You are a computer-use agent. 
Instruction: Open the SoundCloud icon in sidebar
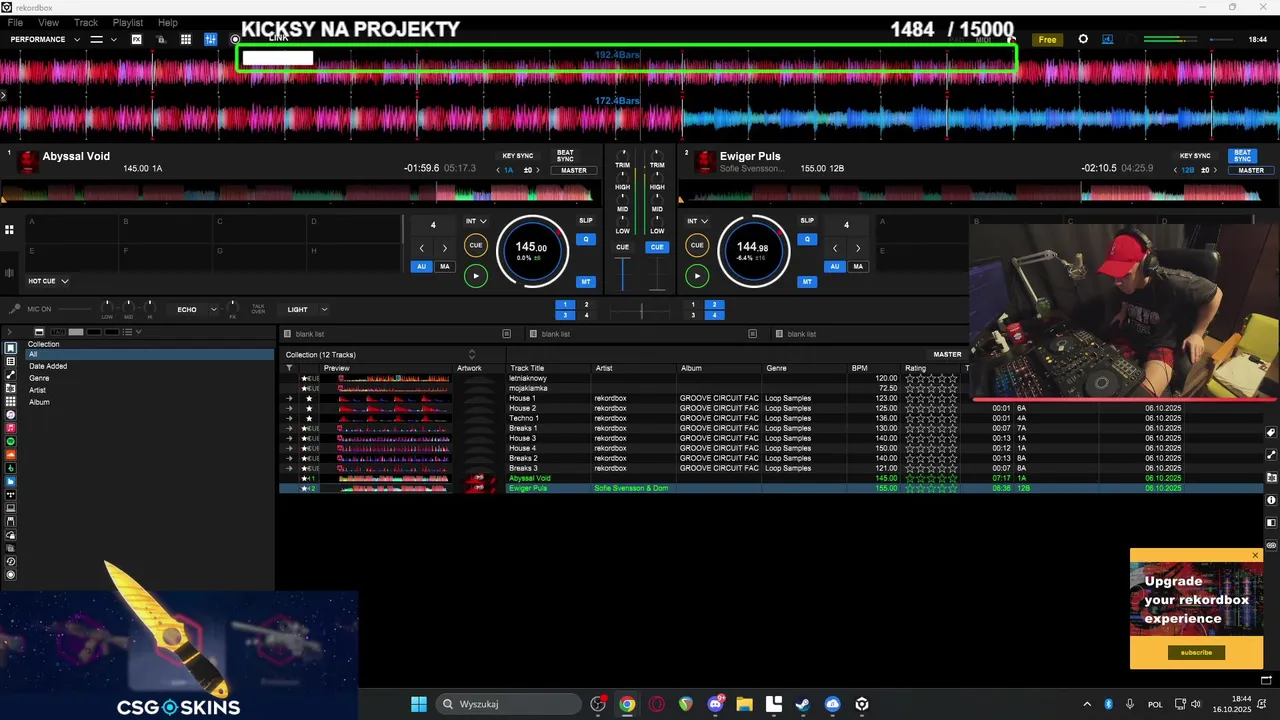pyautogui.click(x=11, y=454)
